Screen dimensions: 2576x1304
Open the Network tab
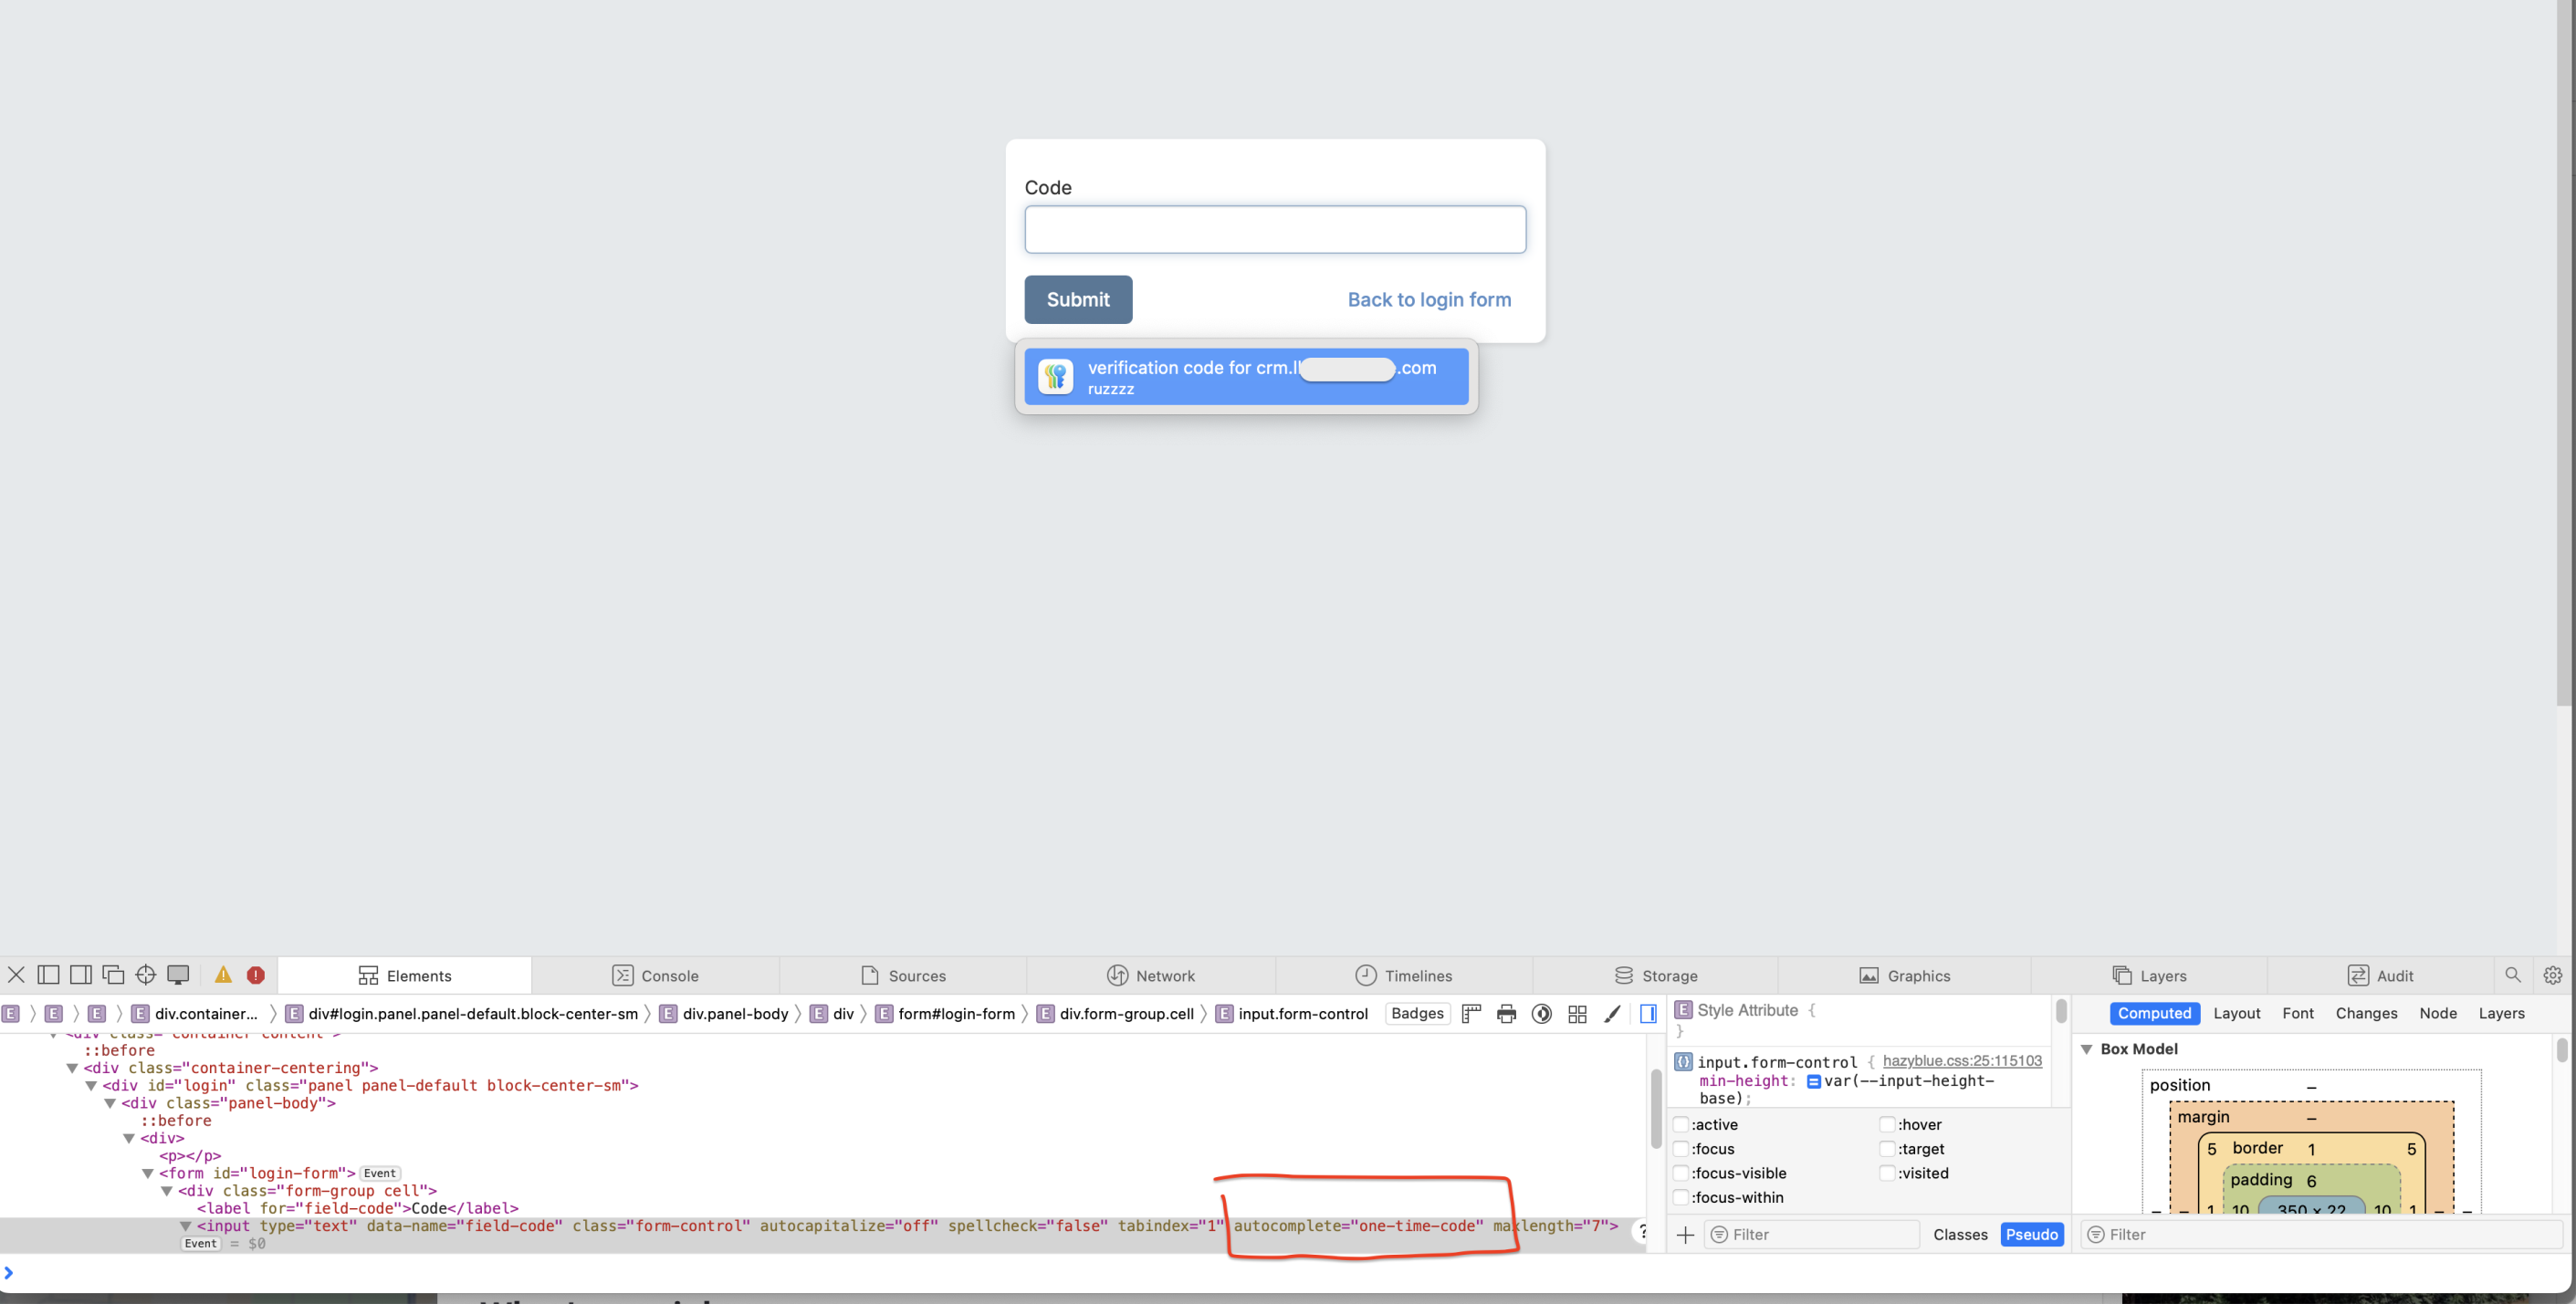click(x=1151, y=976)
